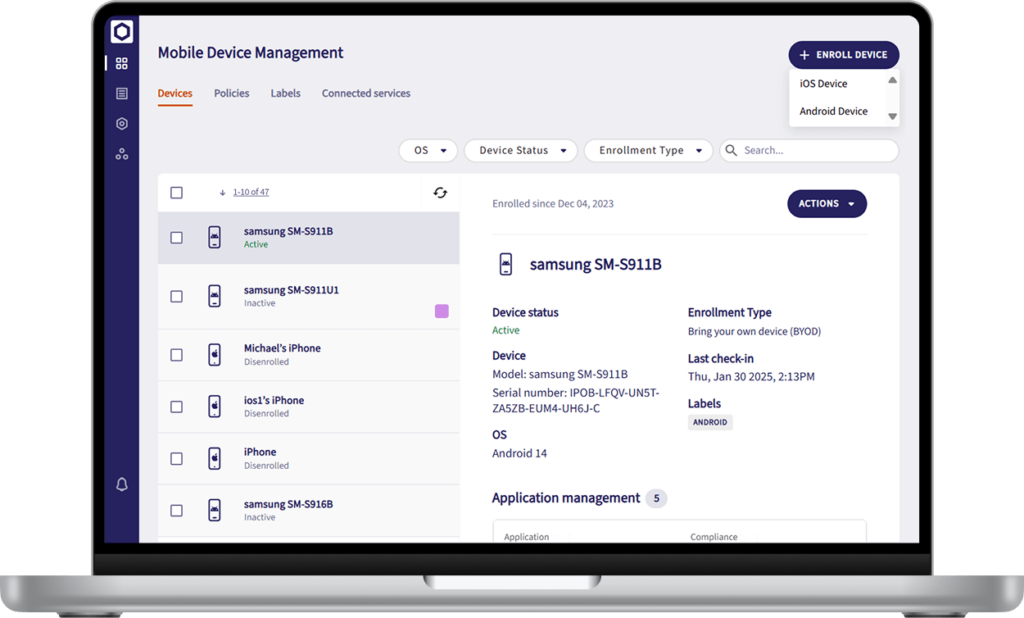Open the Actions button menu
This screenshot has height=618, width=1024.
826,204
